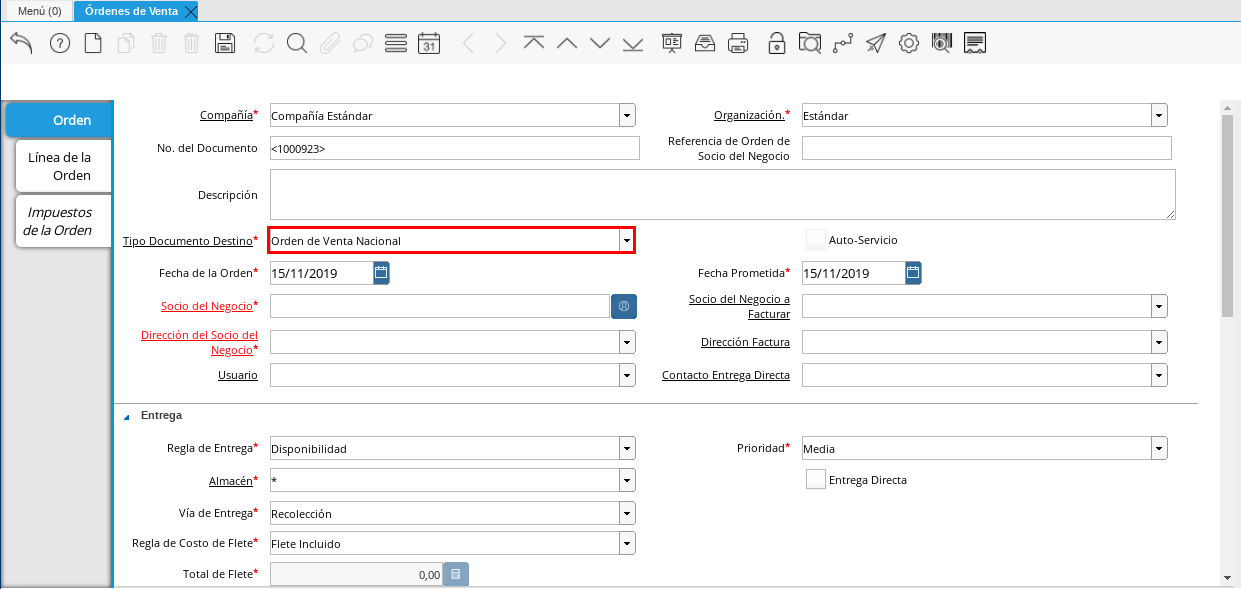The width and height of the screenshot is (1241, 589).
Task: Expand the Prioridad dropdown
Action: [1158, 449]
